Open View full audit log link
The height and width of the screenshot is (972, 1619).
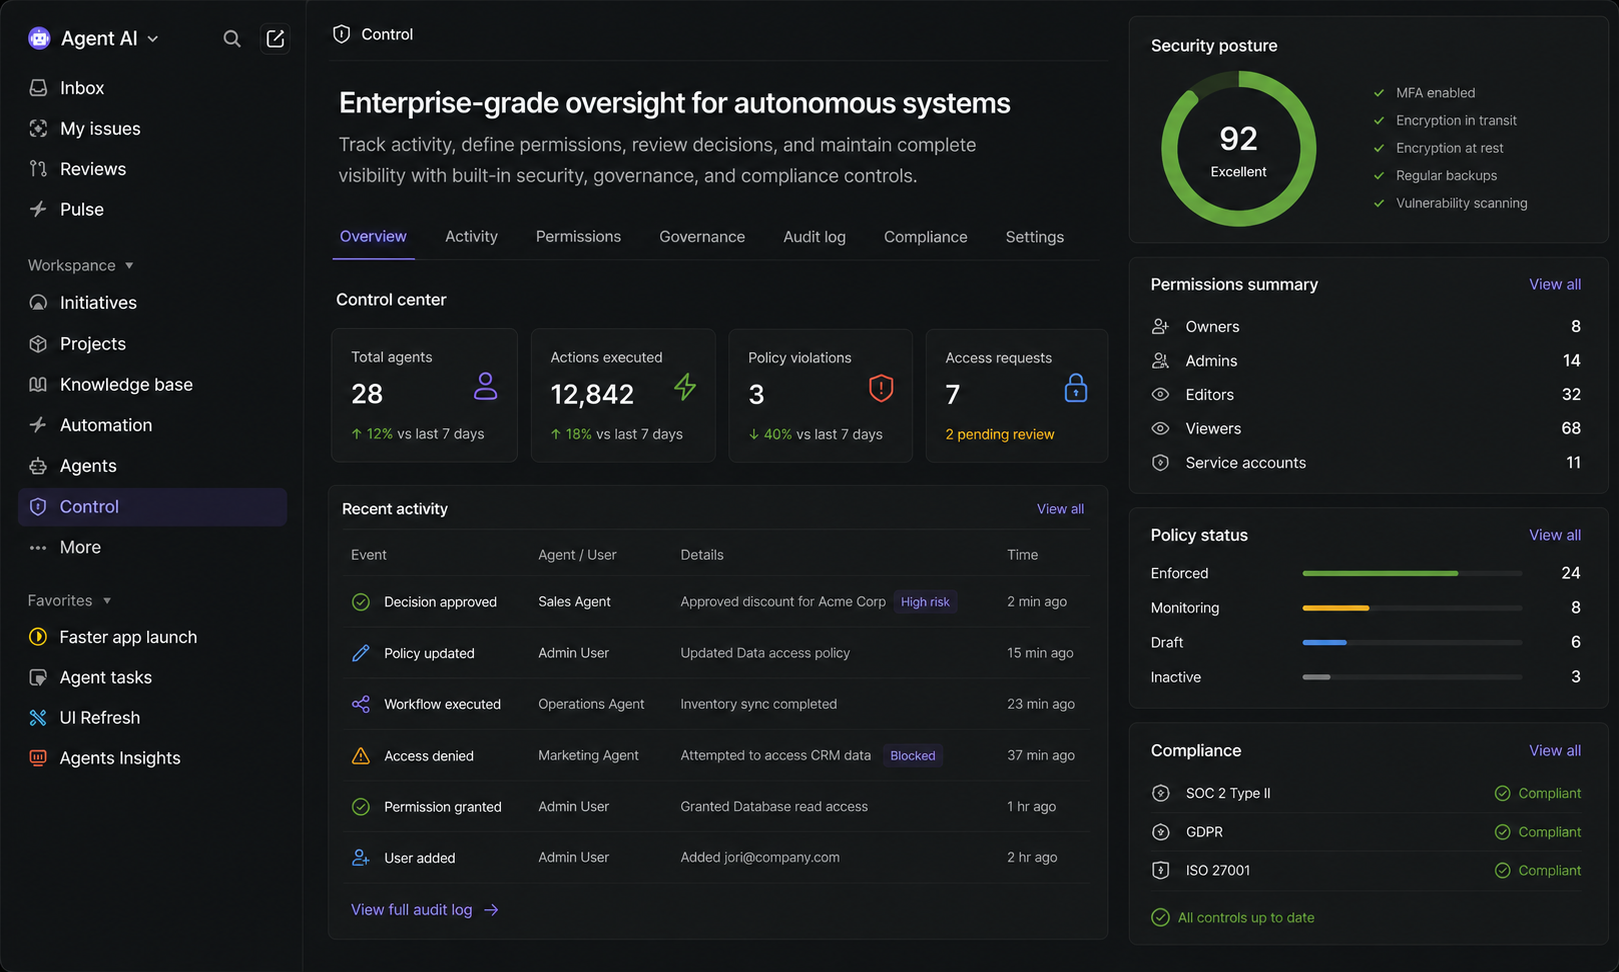424,910
